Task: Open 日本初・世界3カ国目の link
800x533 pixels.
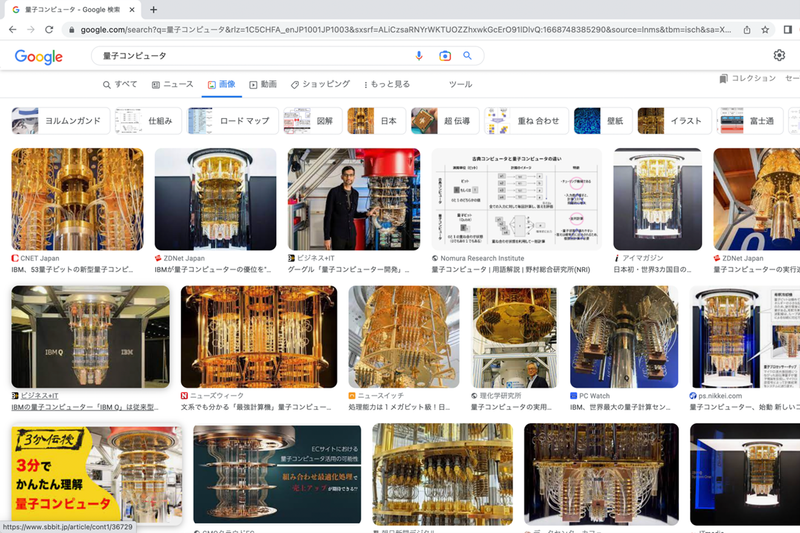Action: (x=653, y=269)
